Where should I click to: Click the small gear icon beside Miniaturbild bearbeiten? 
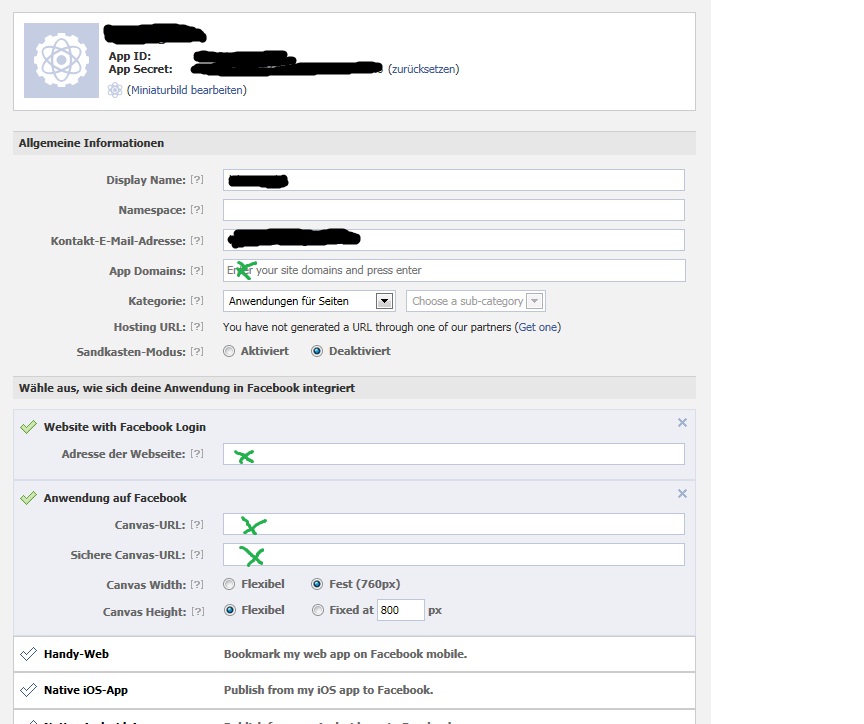tap(115, 90)
